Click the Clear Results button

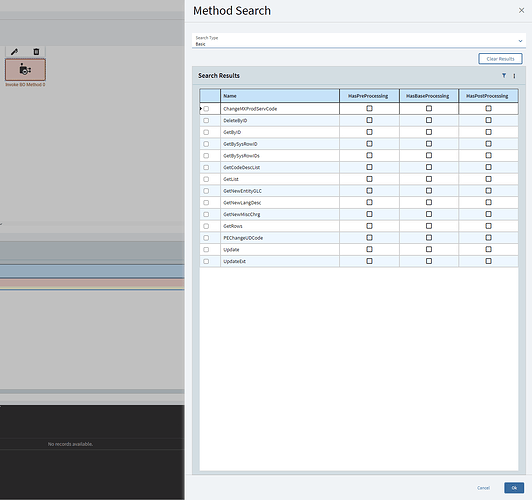pos(500,59)
